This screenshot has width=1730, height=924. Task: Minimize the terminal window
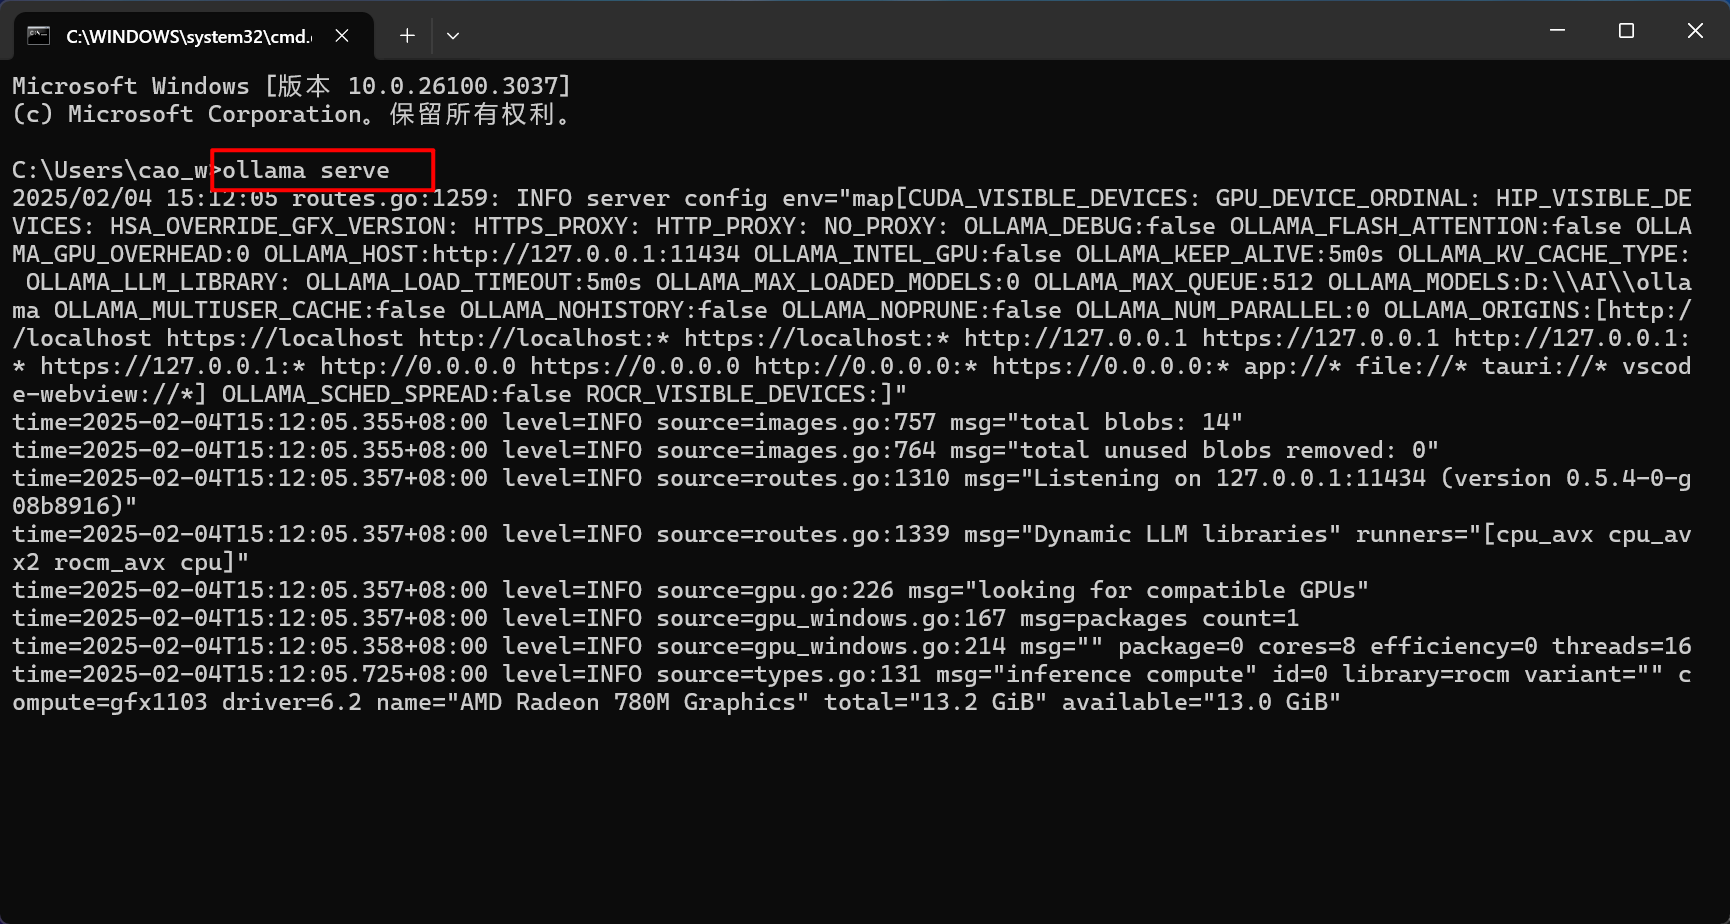pyautogui.click(x=1557, y=31)
